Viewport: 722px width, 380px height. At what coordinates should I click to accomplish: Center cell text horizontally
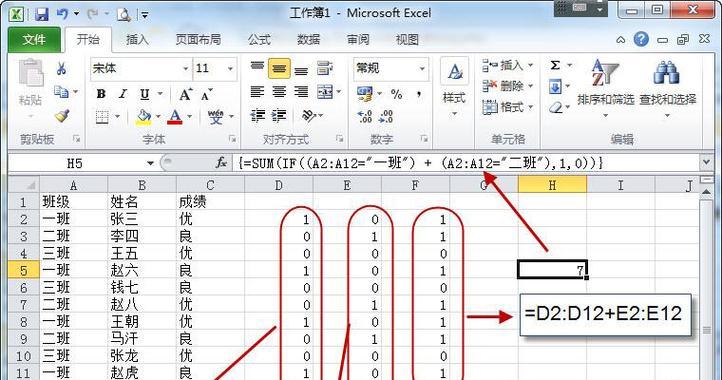(x=279, y=92)
